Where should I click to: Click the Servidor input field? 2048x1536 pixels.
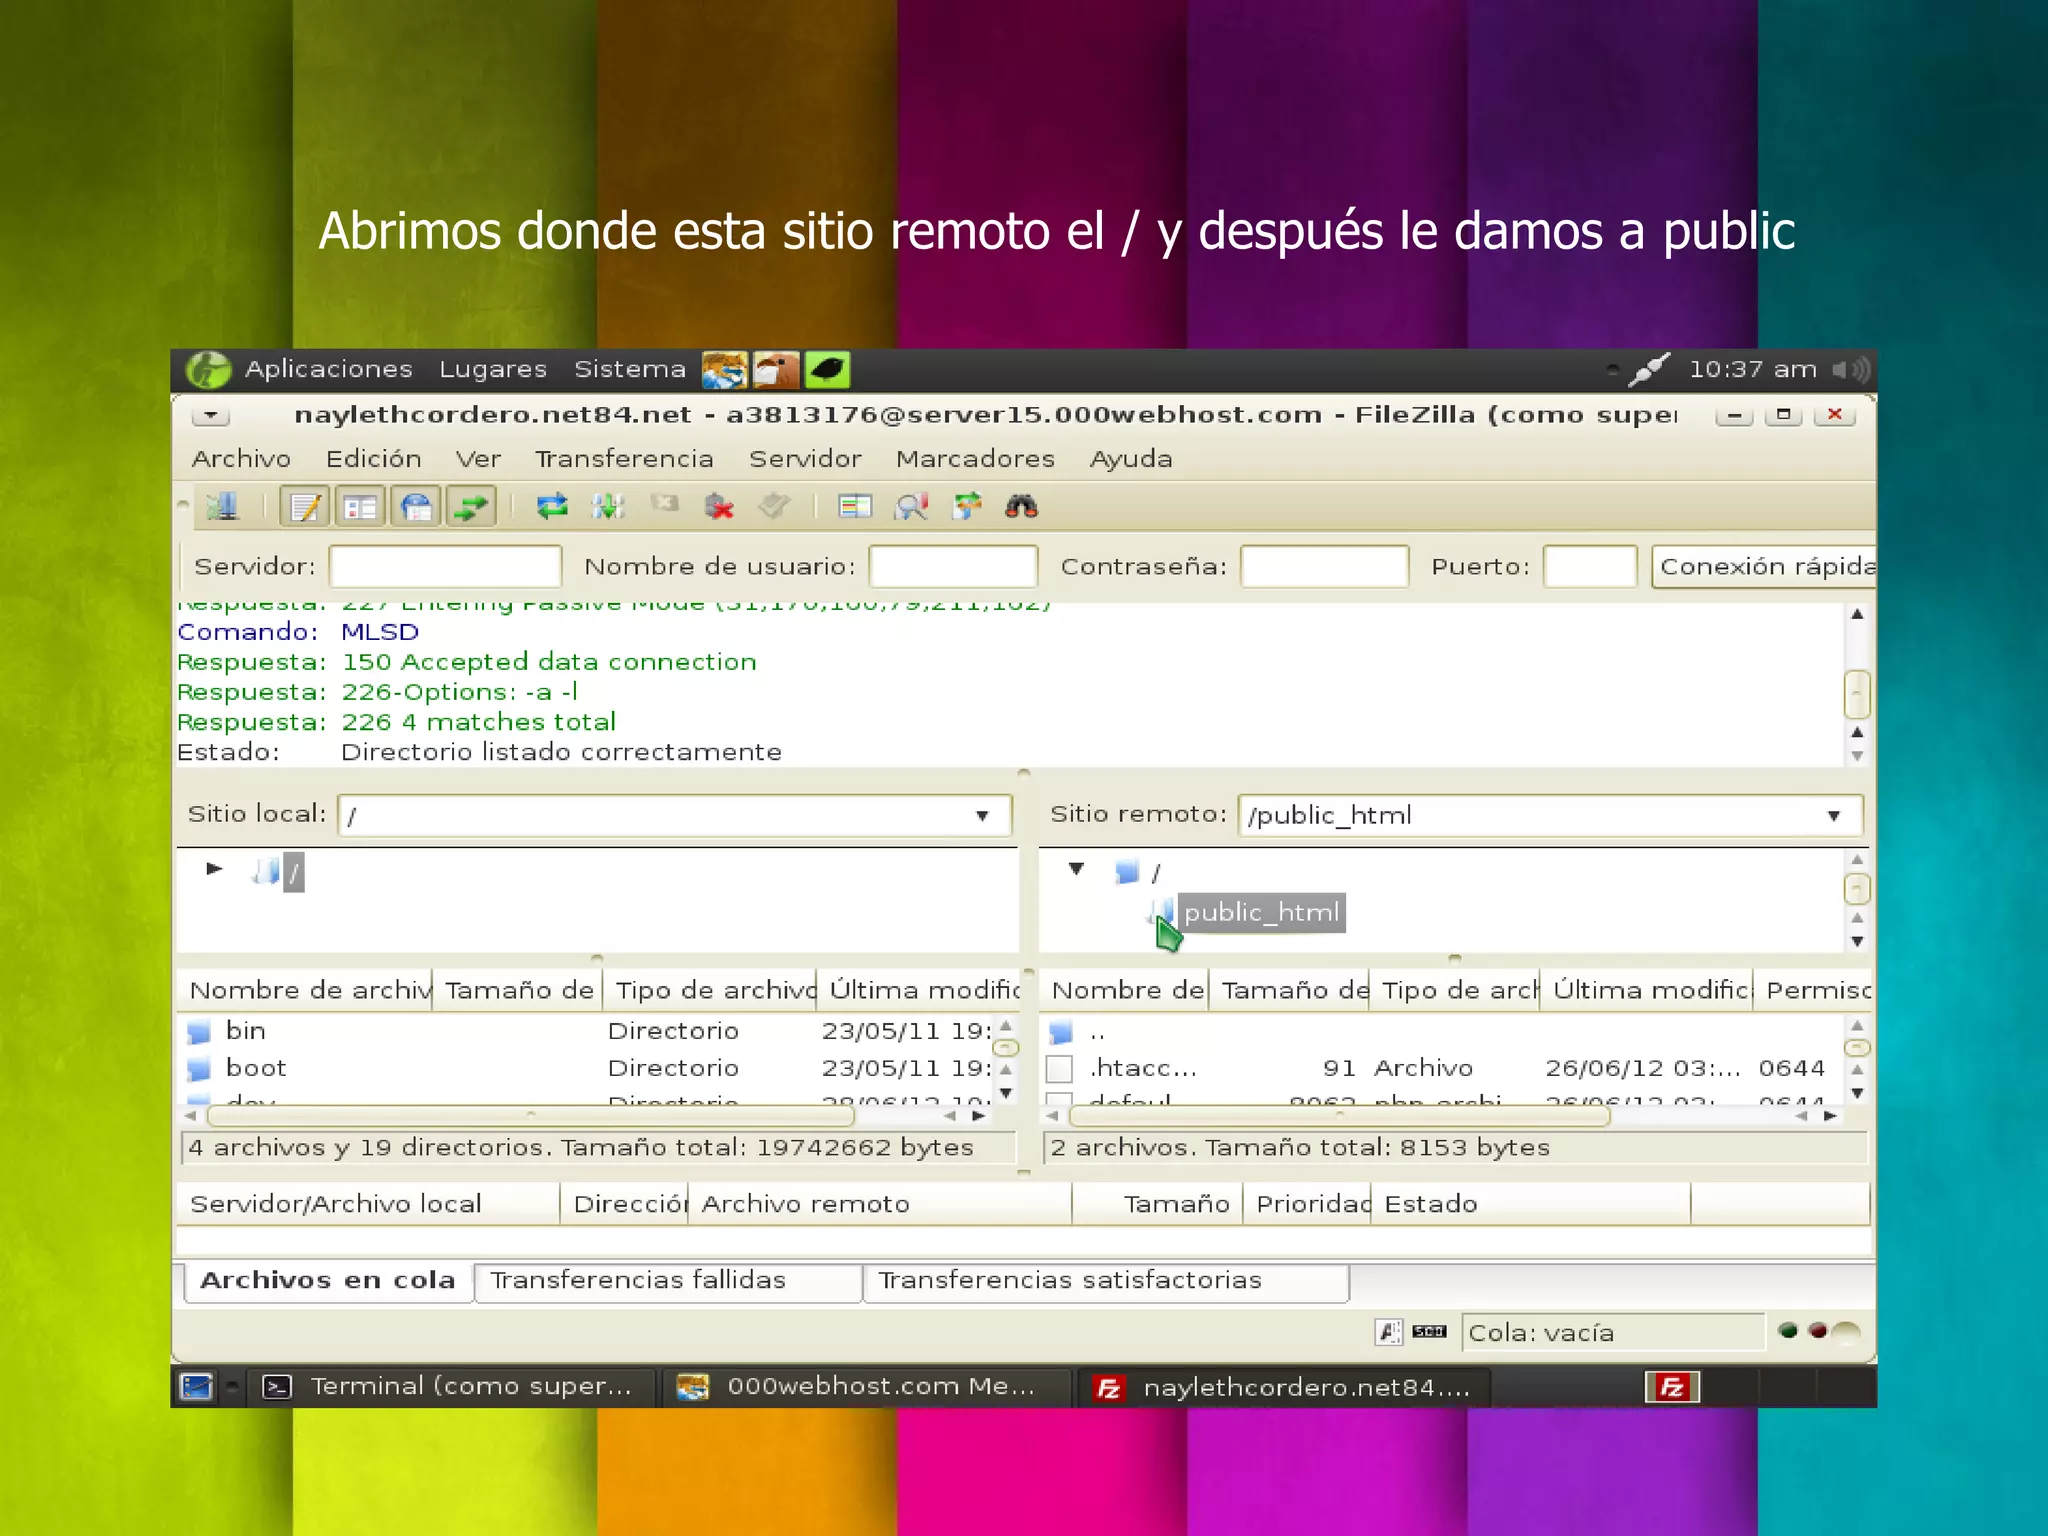click(445, 567)
